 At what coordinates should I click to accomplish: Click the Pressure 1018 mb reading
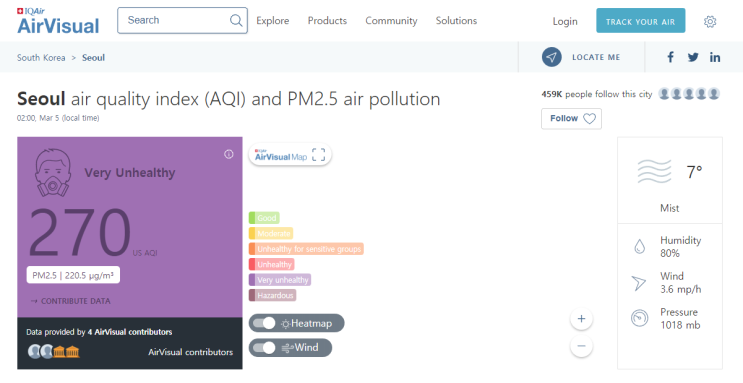680,319
